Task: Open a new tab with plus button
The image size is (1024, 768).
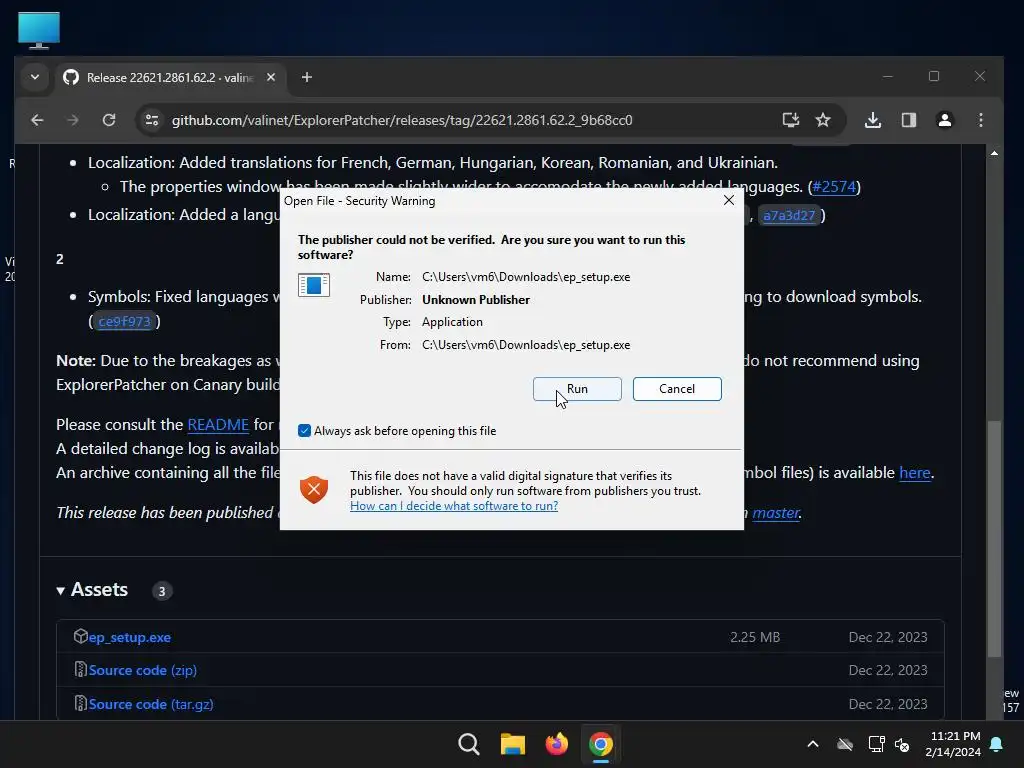Action: pos(307,77)
